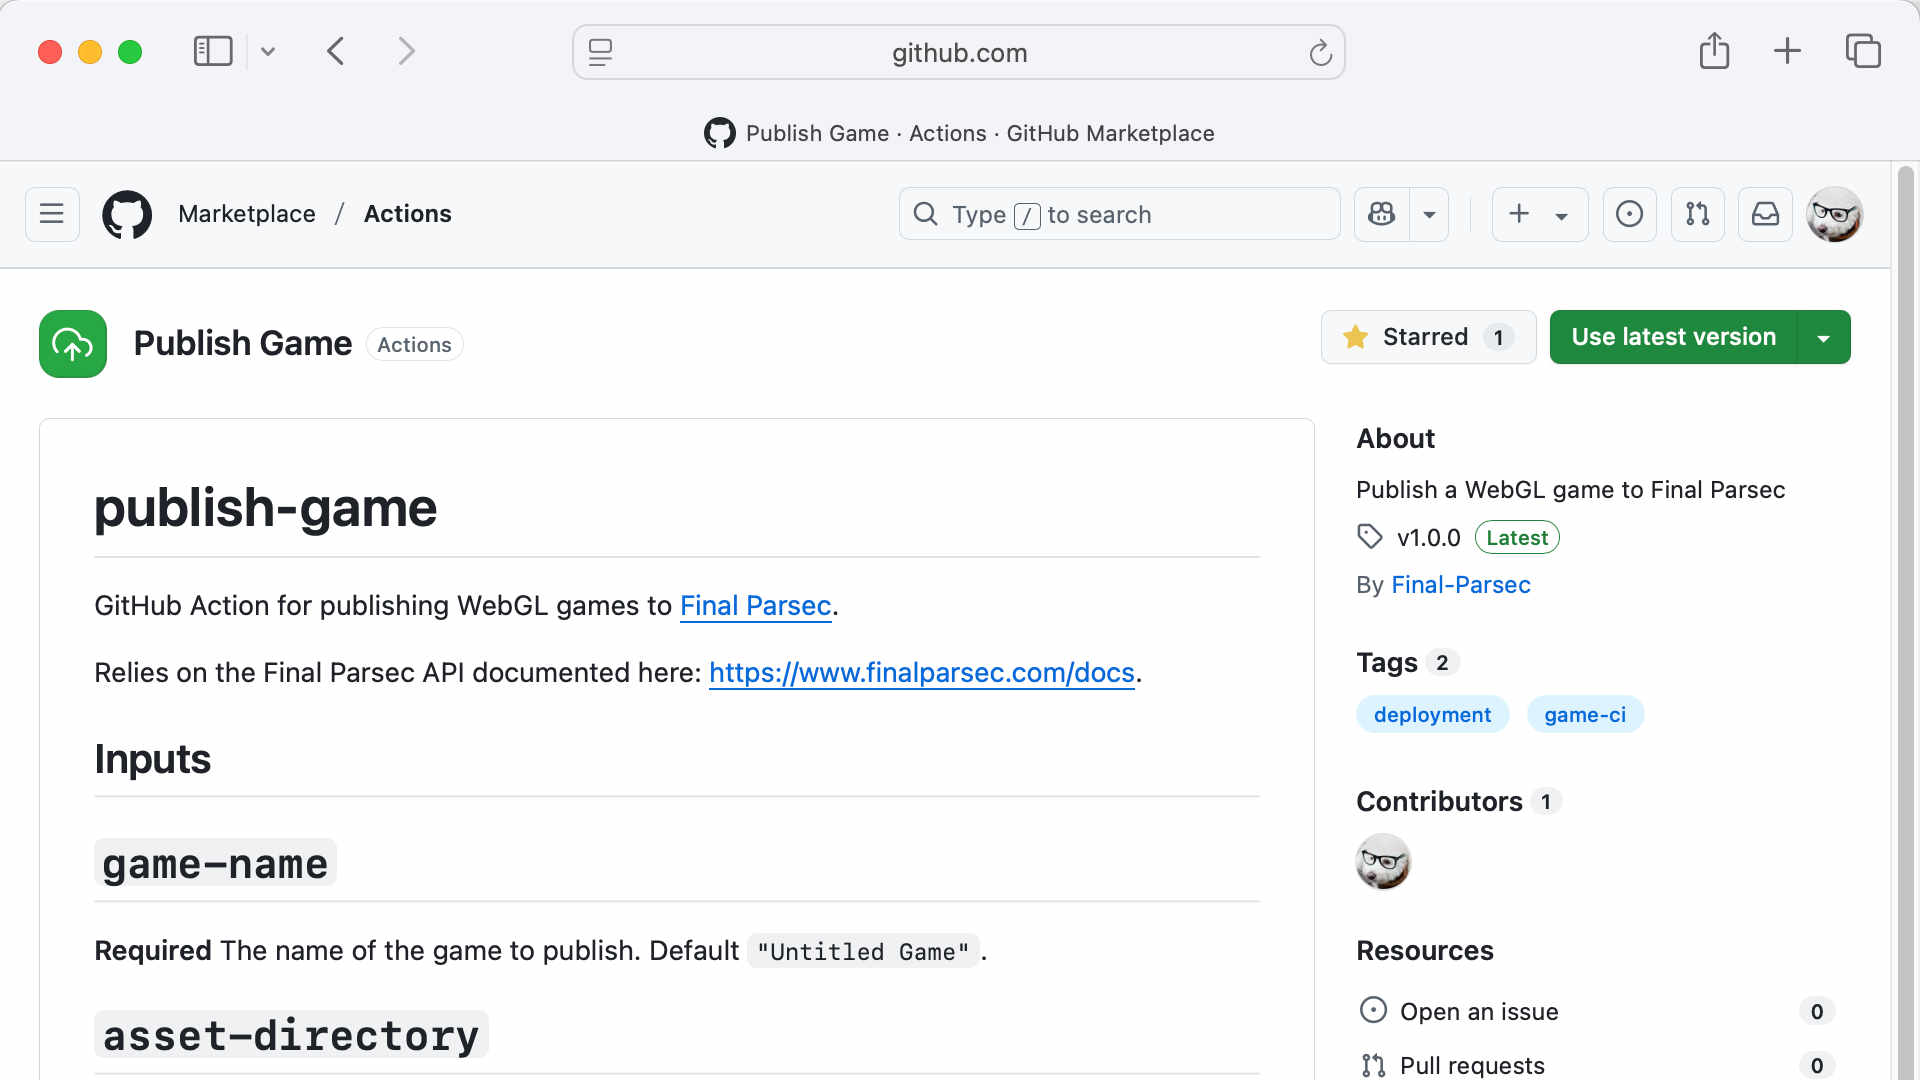
Task: Click the Actions label badge
Action: (x=414, y=344)
